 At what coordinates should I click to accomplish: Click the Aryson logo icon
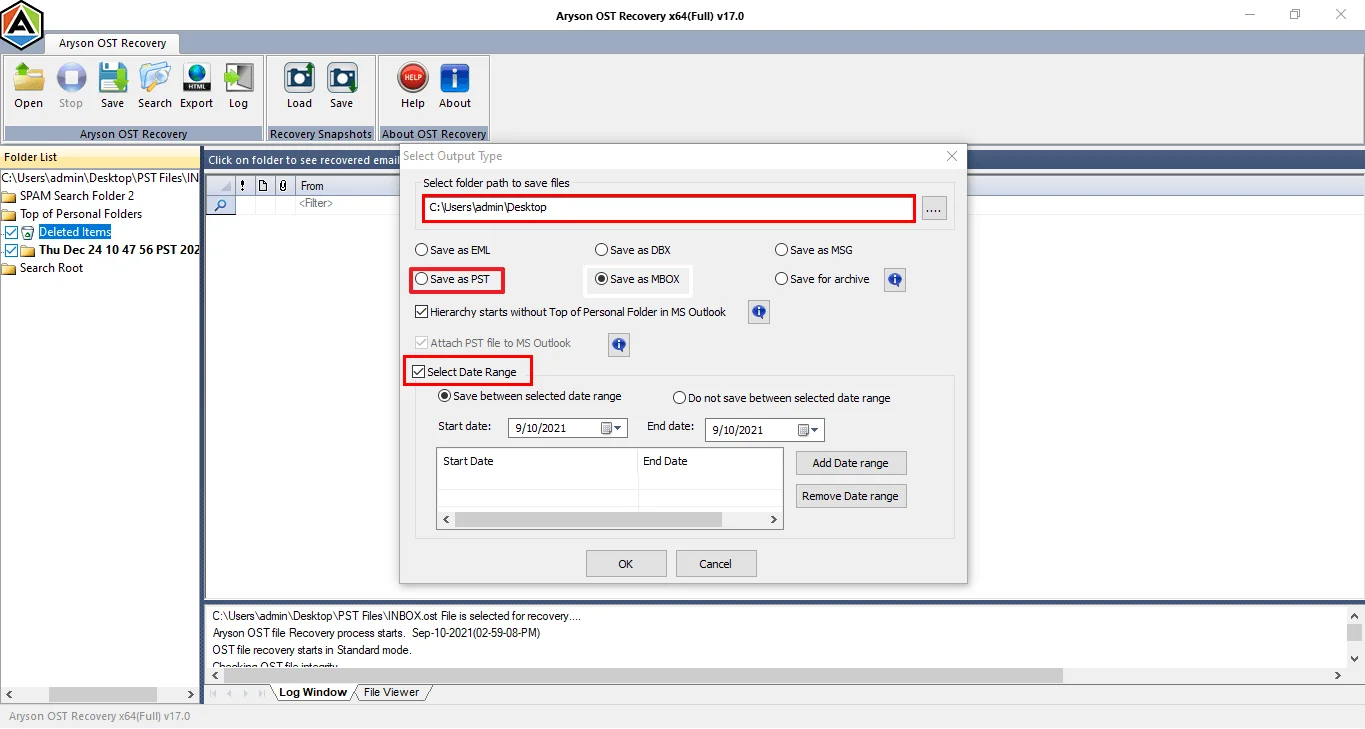tap(21, 26)
